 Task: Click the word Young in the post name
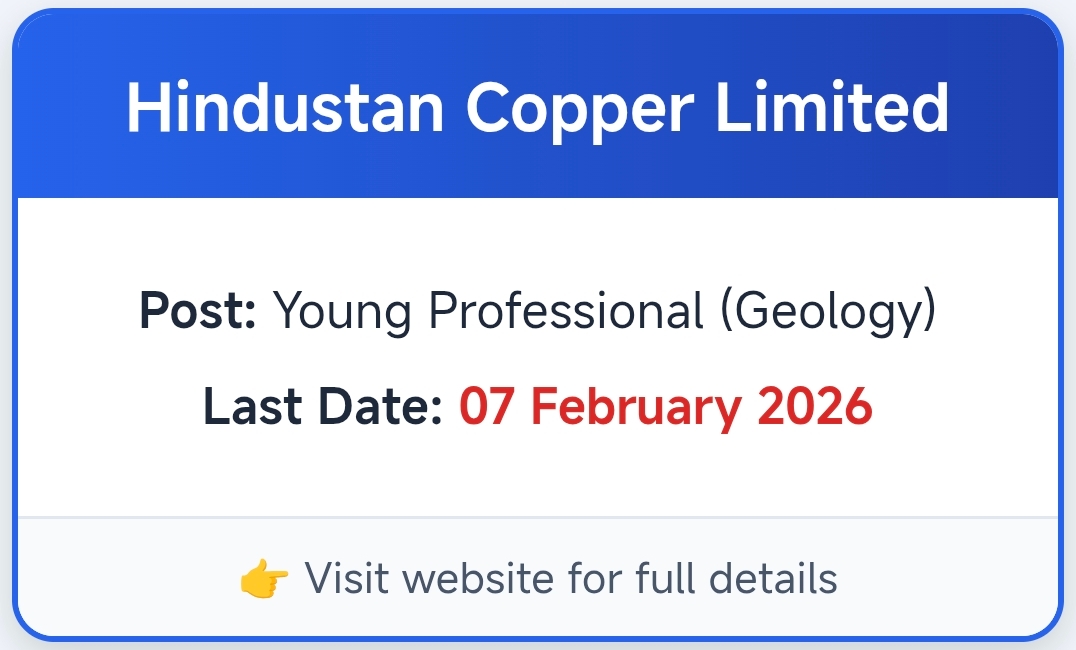342,312
